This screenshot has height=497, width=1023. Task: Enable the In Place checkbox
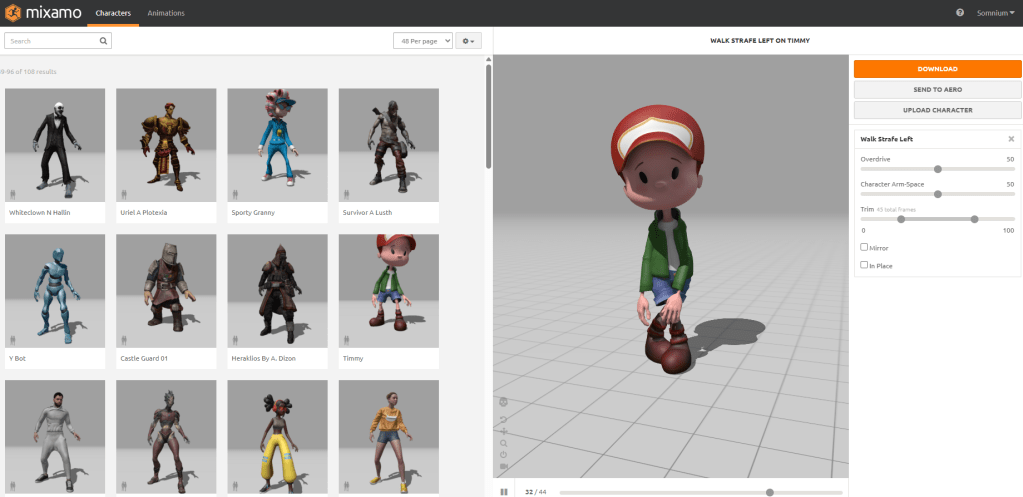pyautogui.click(x=865, y=265)
